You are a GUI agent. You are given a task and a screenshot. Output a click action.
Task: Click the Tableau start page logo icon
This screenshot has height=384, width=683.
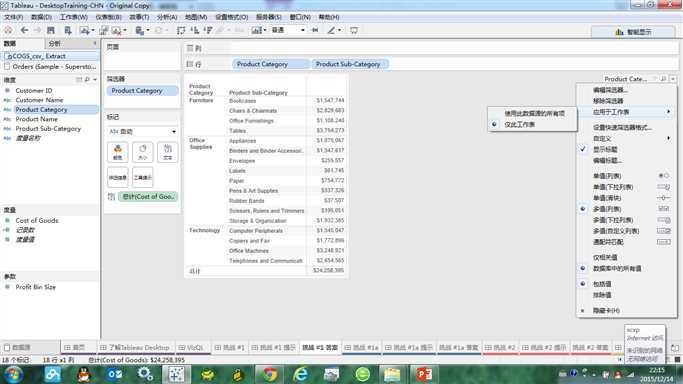pos(8,30)
